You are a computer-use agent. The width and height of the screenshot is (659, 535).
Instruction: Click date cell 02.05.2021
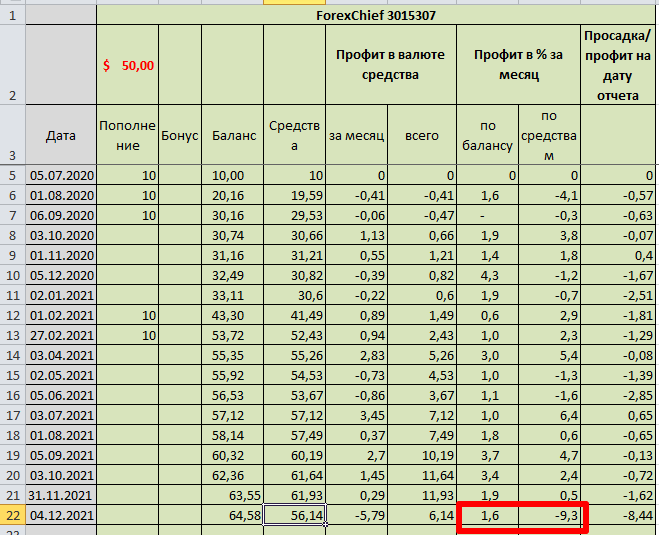coord(61,375)
